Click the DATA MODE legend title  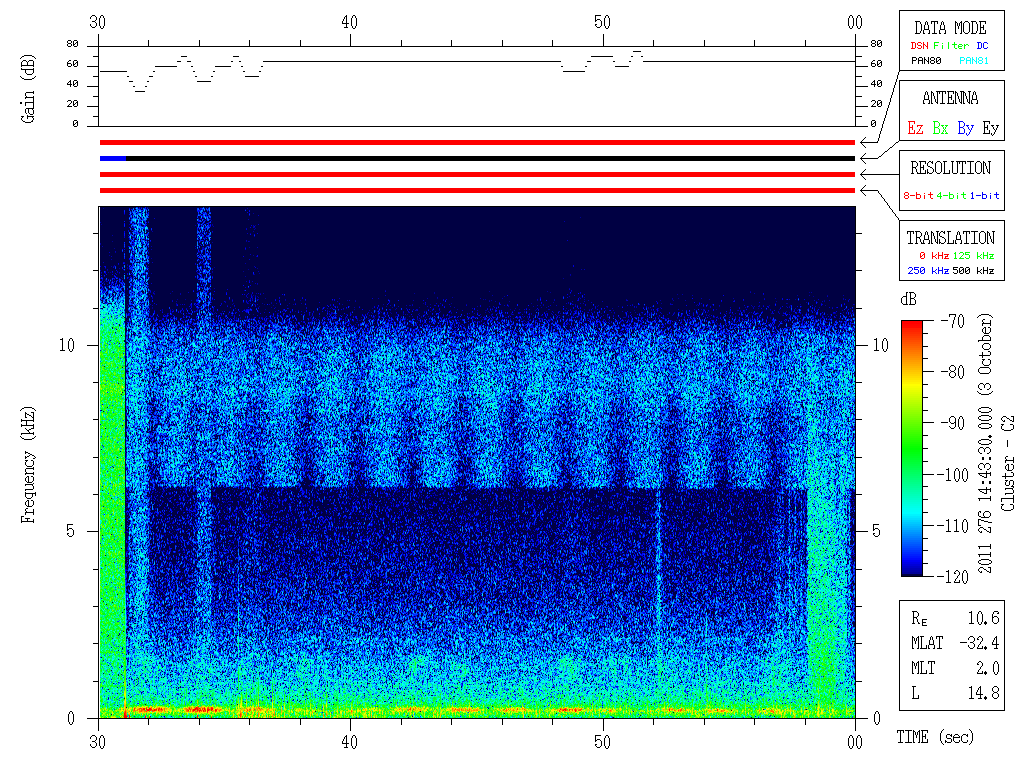pyautogui.click(x=950, y=28)
